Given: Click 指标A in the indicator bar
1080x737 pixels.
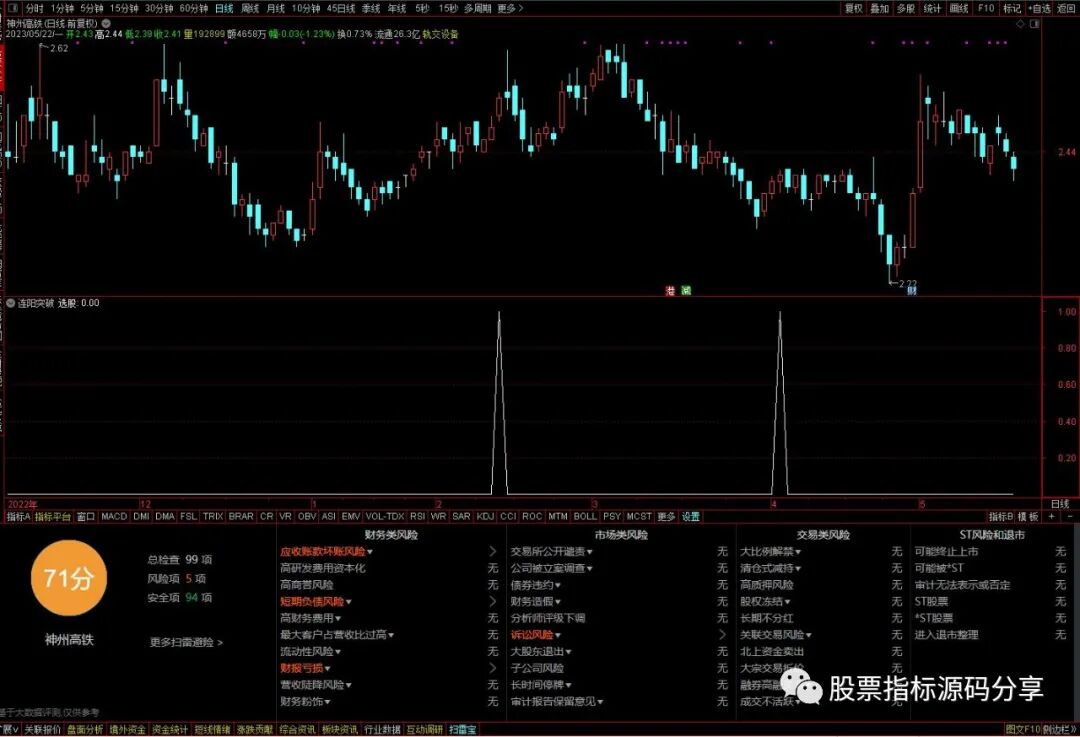Looking at the screenshot, I should pyautogui.click(x=18, y=516).
